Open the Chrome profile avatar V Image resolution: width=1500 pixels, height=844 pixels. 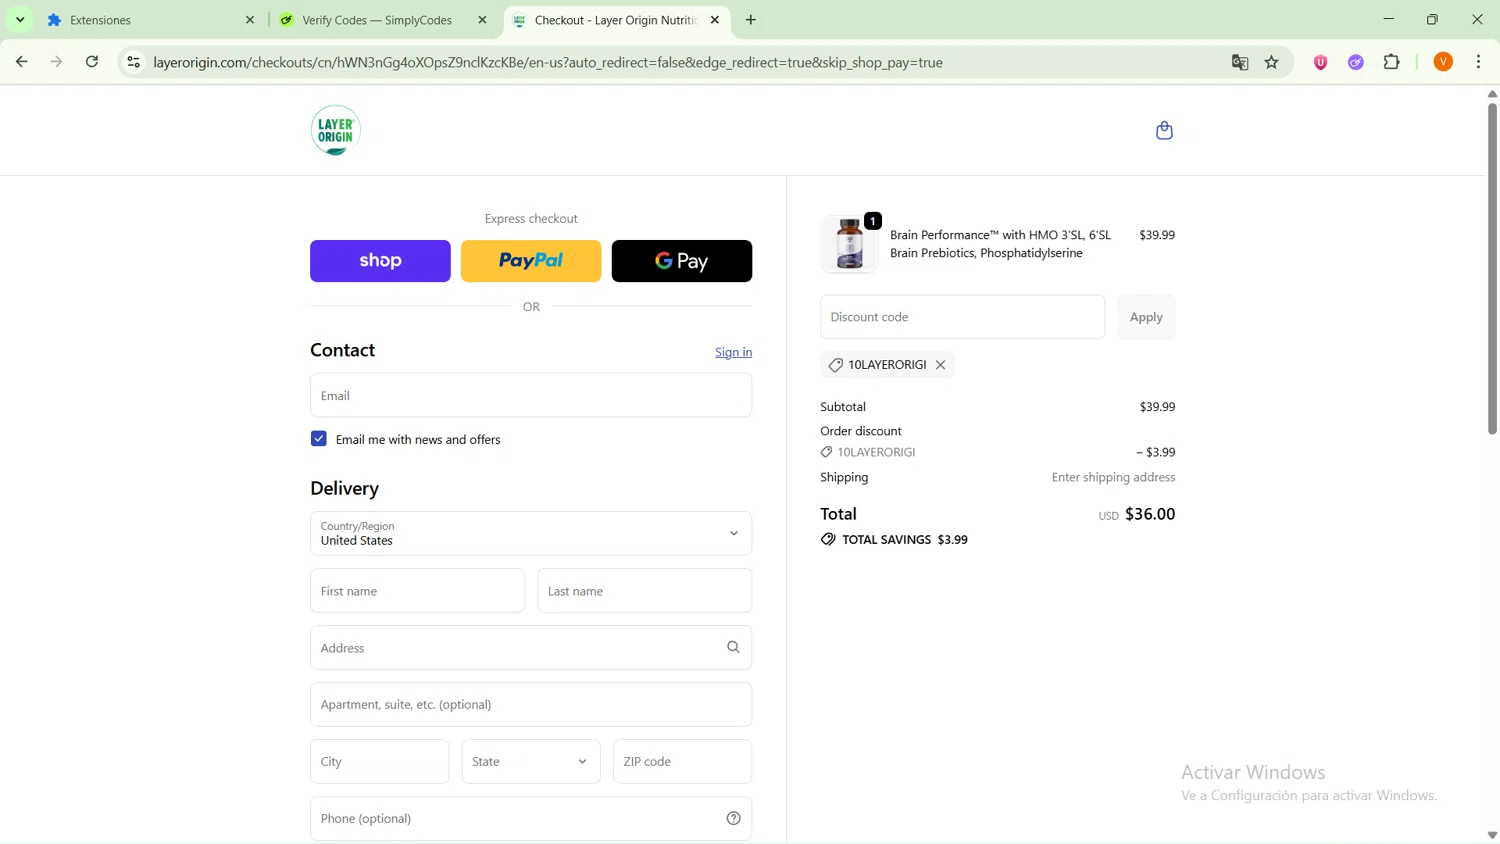pos(1443,62)
